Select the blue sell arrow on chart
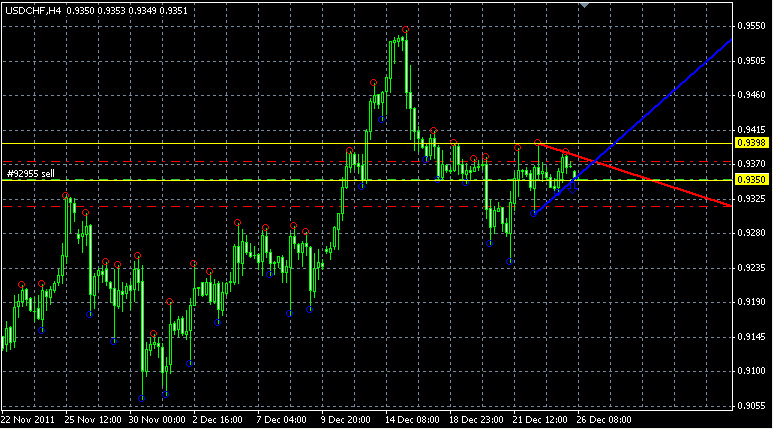This screenshot has width=773, height=429. [x=571, y=187]
